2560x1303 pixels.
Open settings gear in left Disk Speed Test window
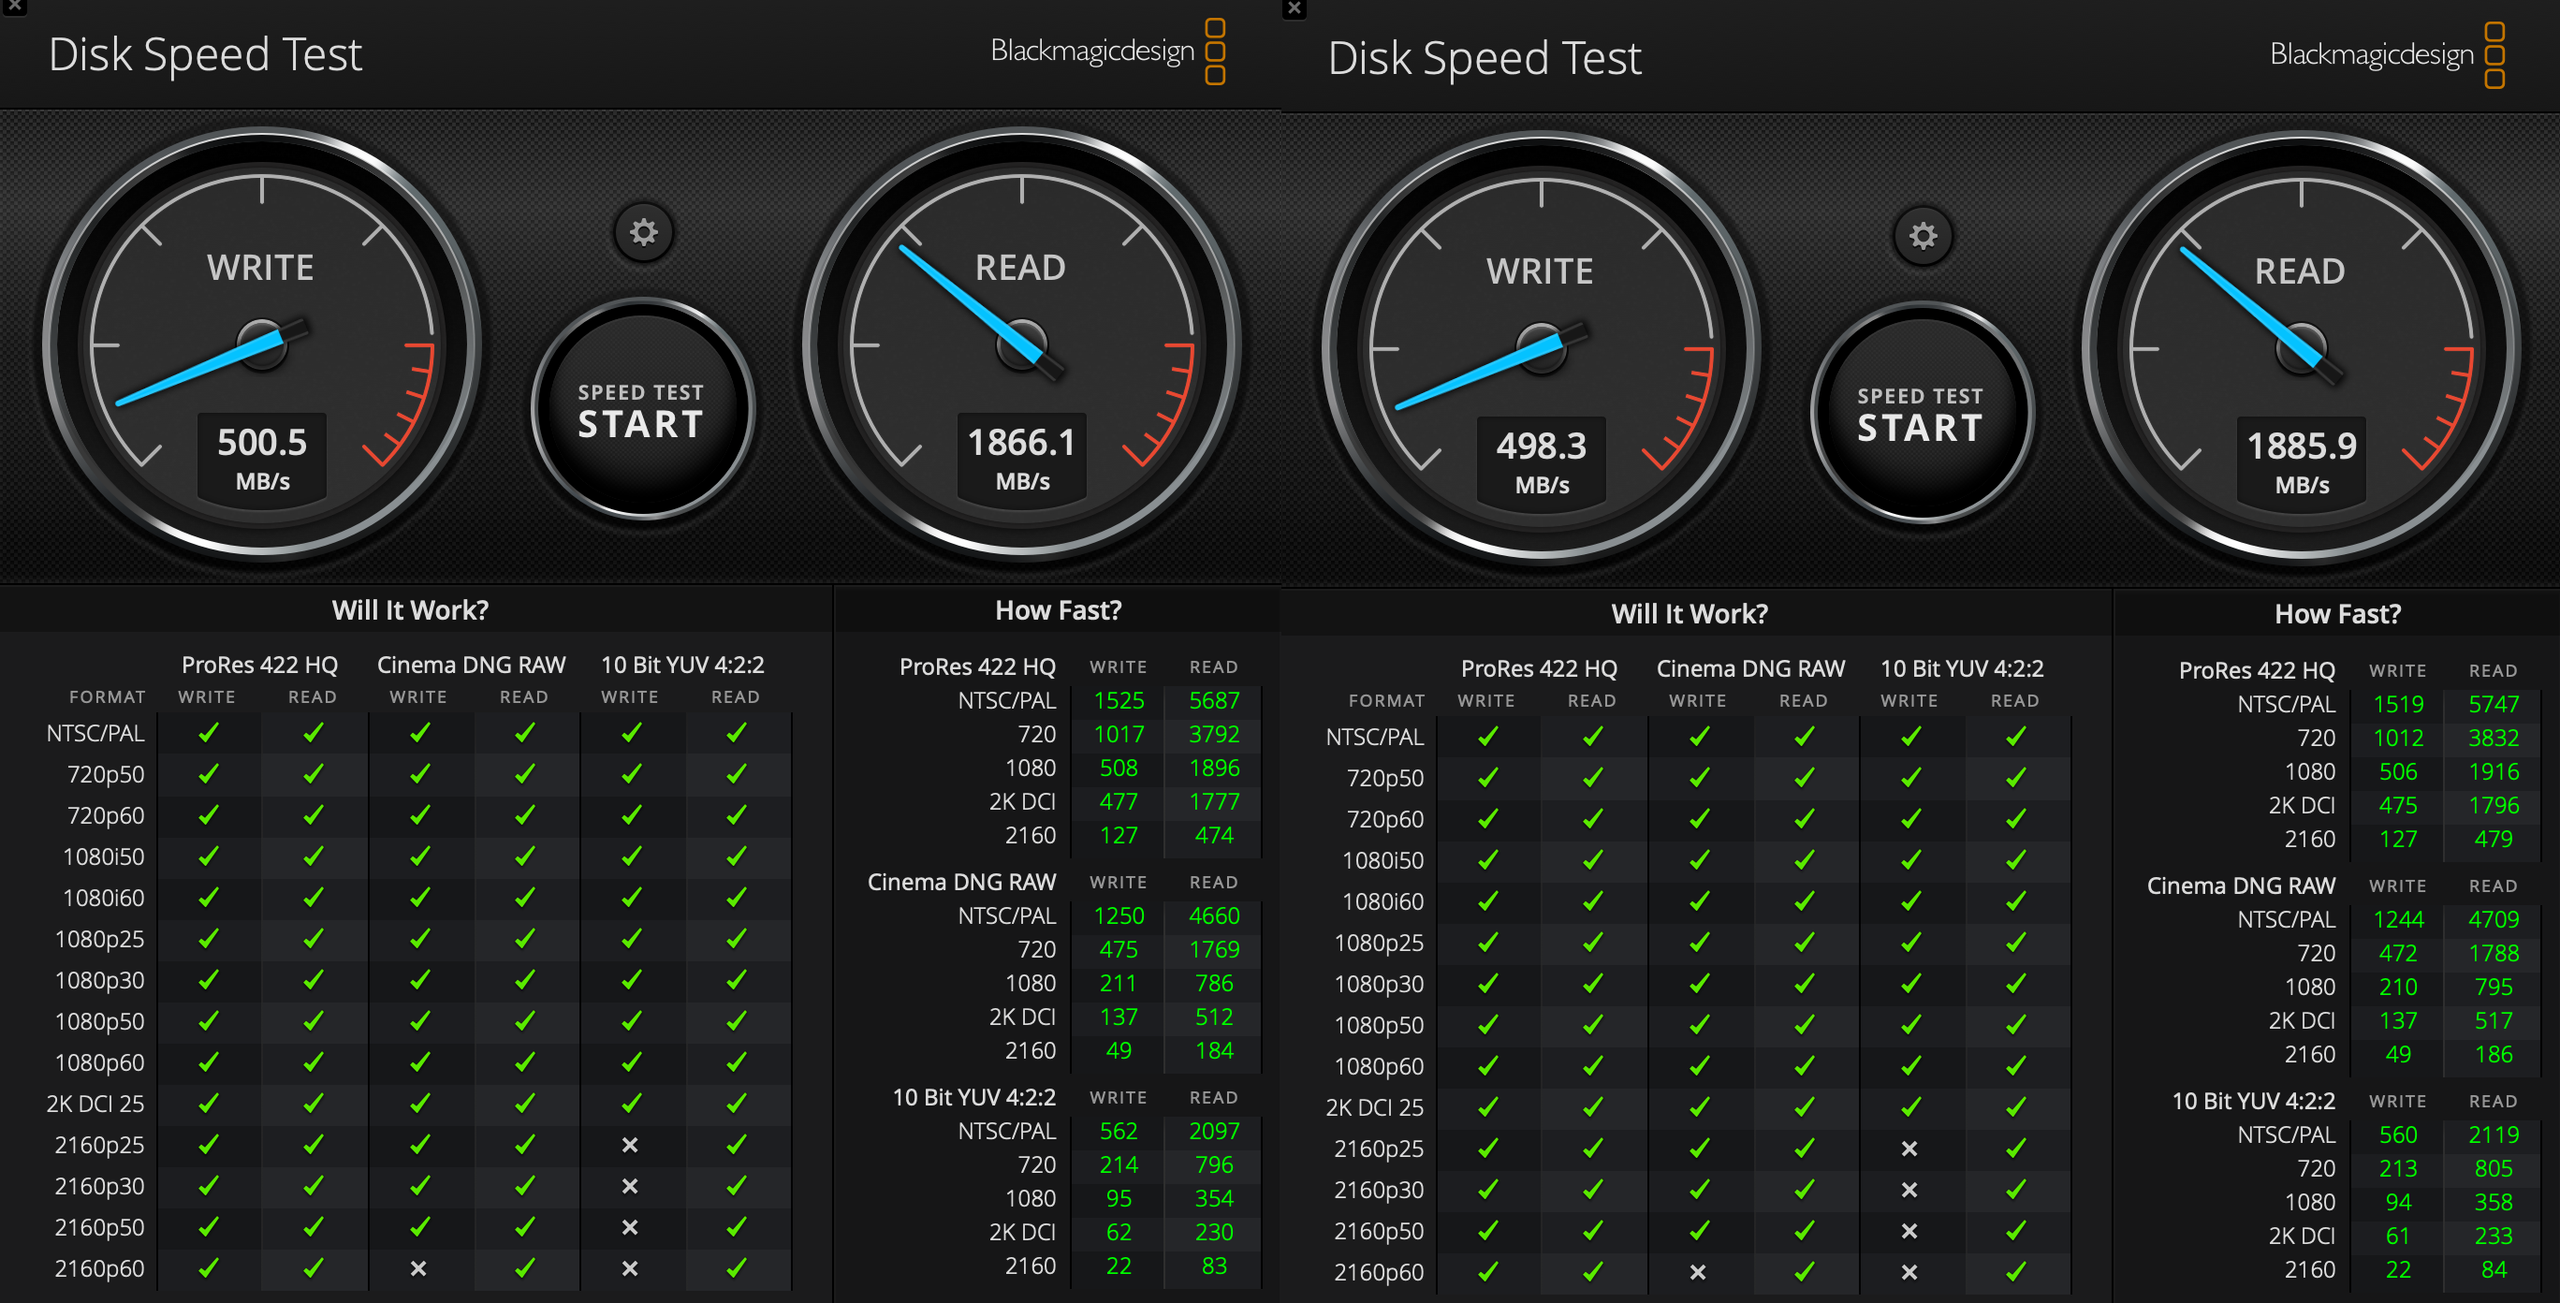pyautogui.click(x=643, y=232)
